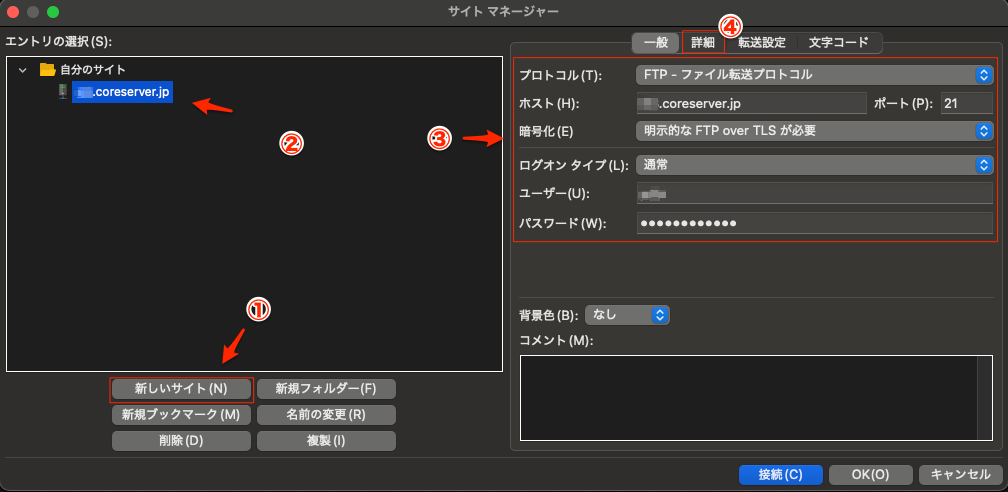Click the yellow folder icon for 自分のサイト
1008x492 pixels.
[47, 70]
